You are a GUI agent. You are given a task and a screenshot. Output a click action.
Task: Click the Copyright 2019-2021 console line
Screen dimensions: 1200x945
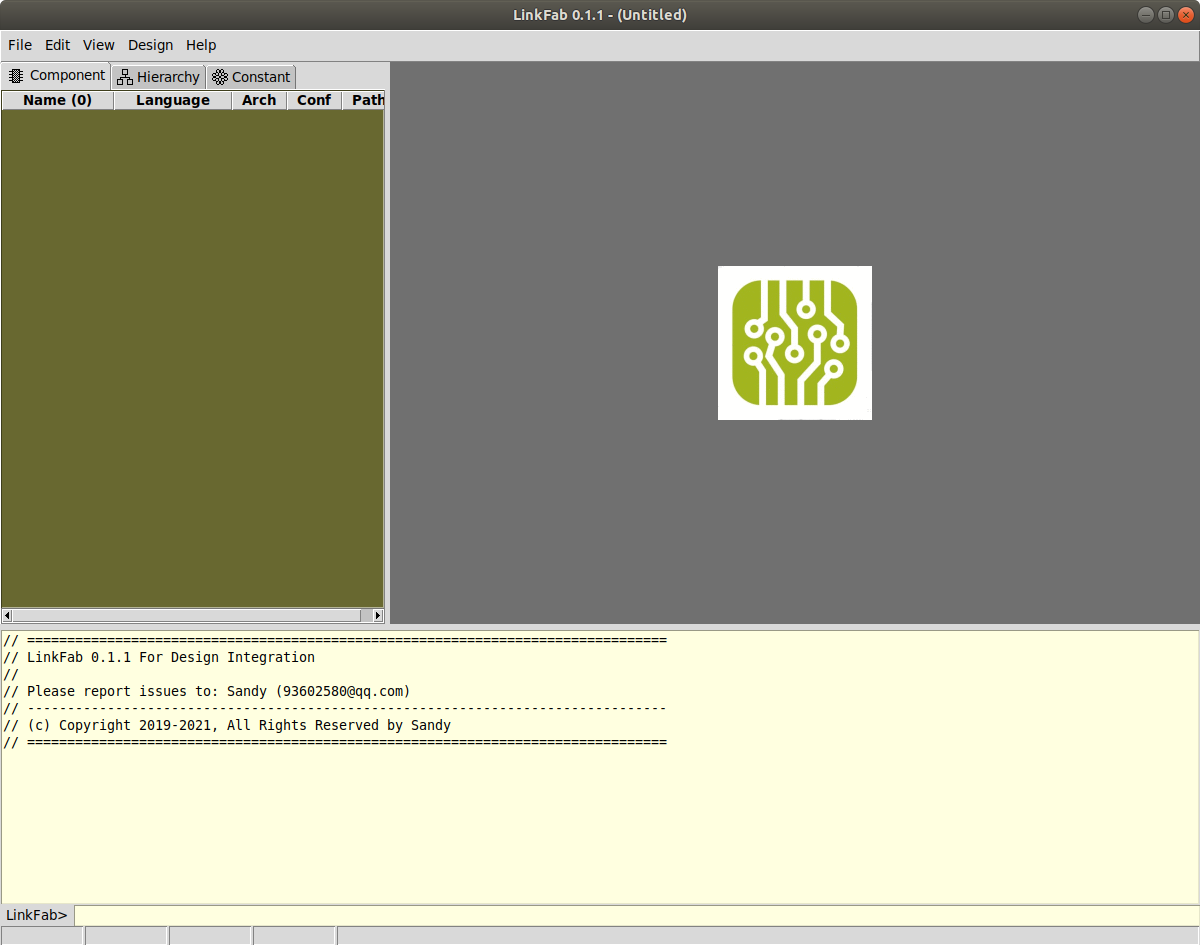[x=227, y=725]
